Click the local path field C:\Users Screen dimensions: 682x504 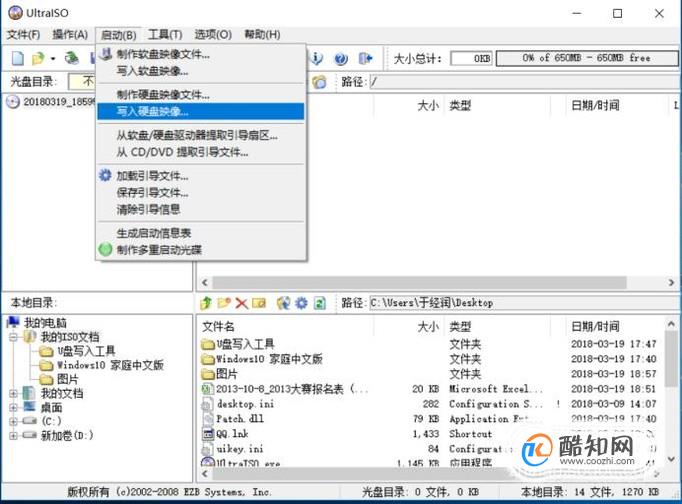(x=525, y=303)
